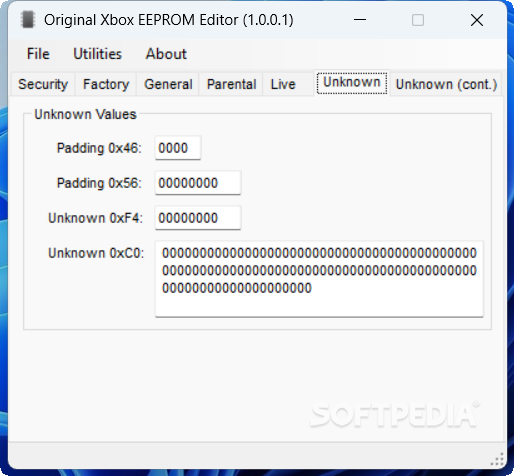This screenshot has height=476, width=514.
Task: Open the File menu
Action: 38,54
